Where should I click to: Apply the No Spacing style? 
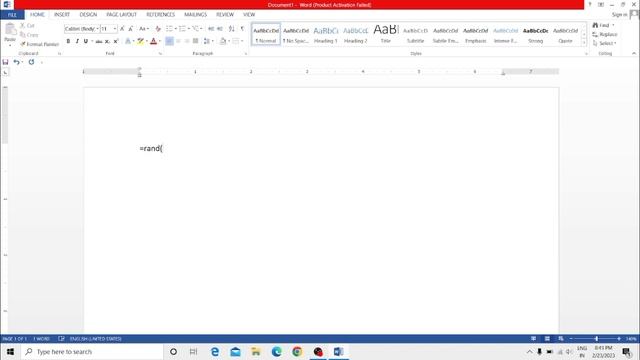point(296,34)
